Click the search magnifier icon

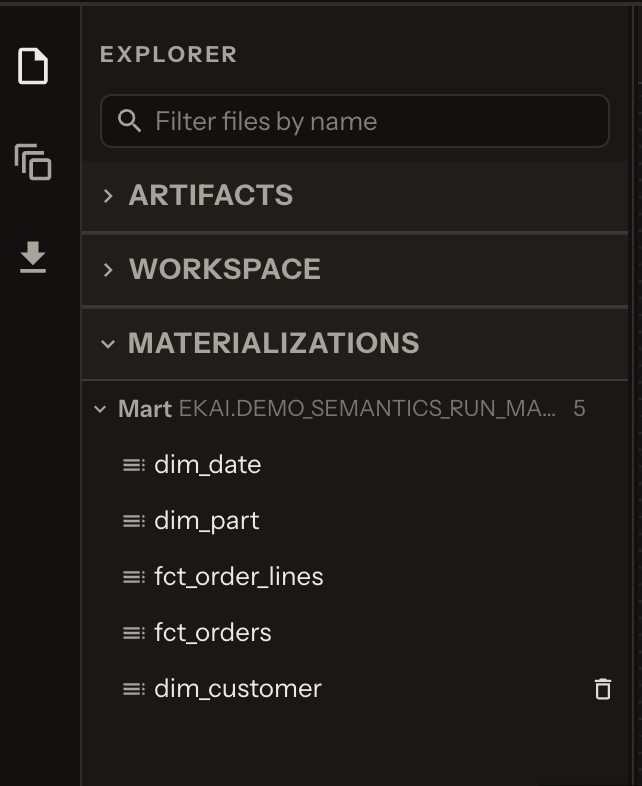tap(129, 121)
